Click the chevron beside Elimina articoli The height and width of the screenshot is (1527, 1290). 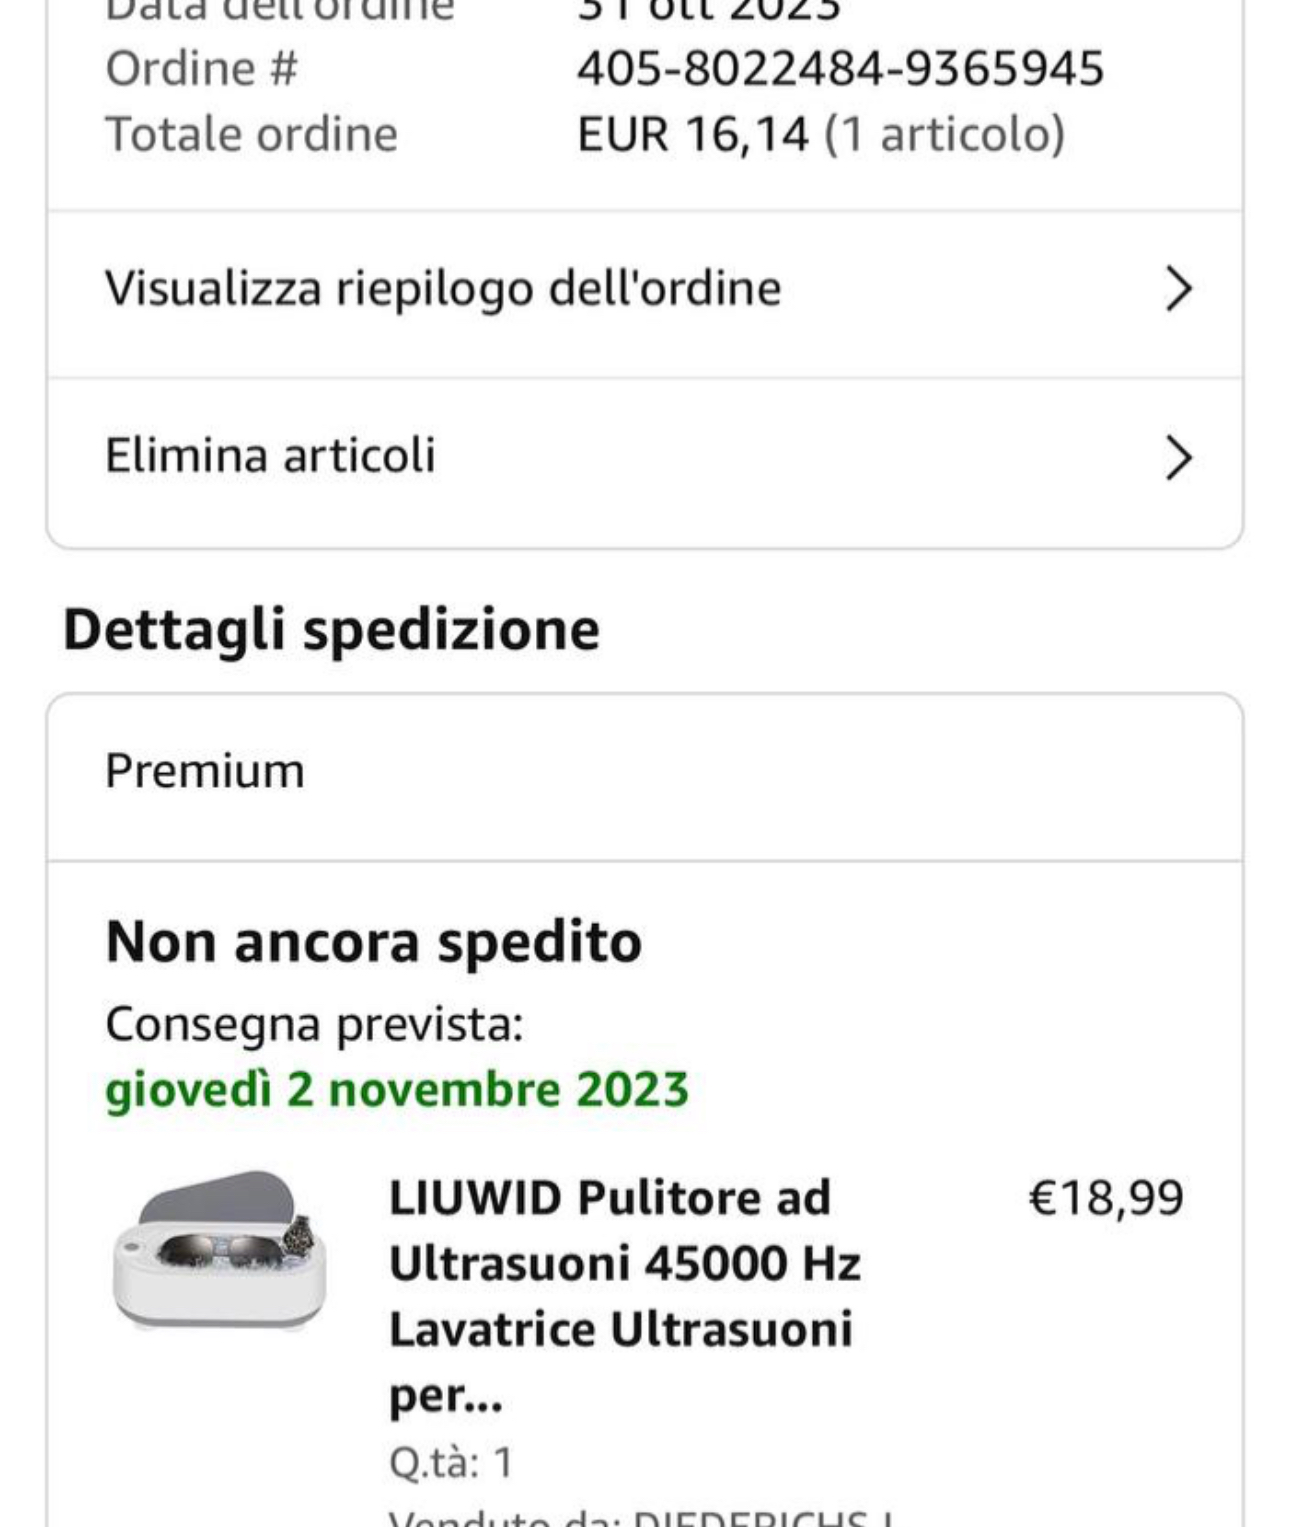tap(1178, 458)
